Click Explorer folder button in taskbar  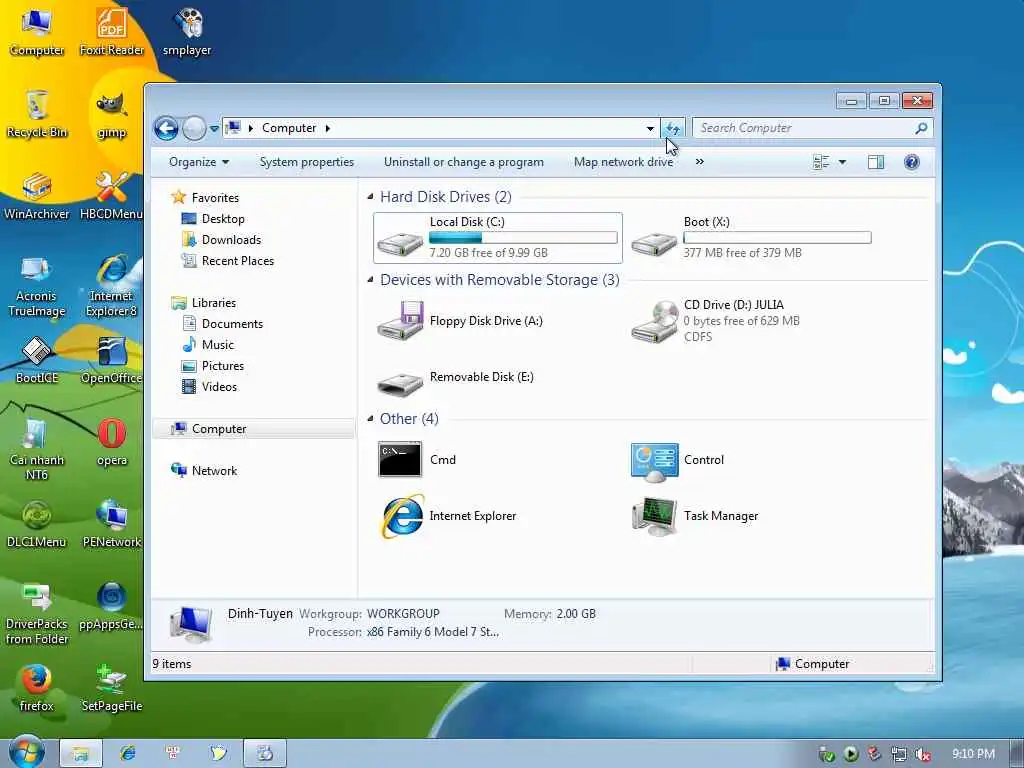(81, 754)
